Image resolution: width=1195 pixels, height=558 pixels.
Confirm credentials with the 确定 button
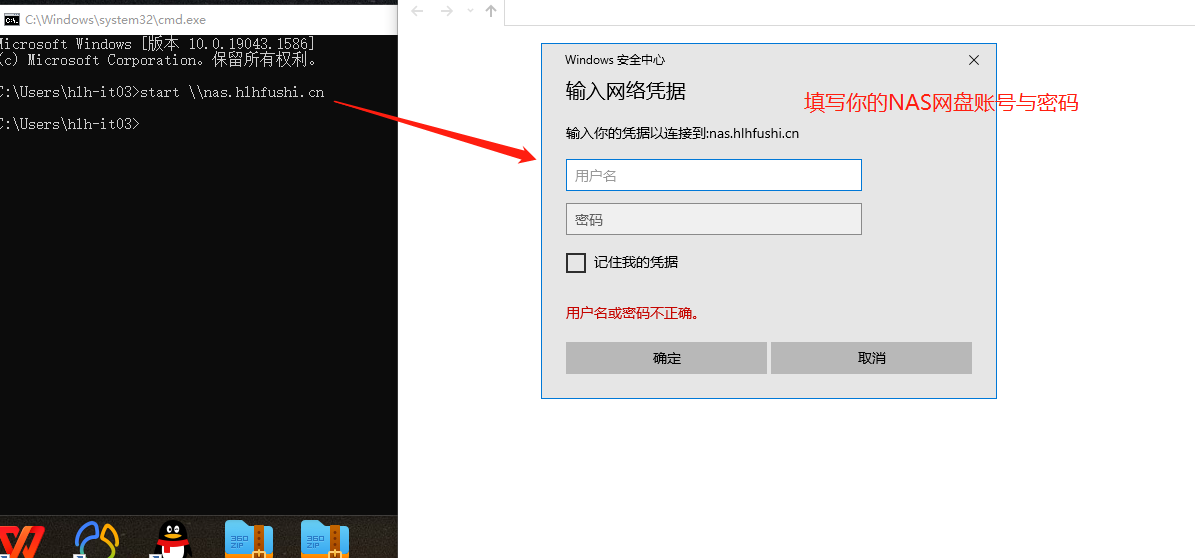coord(666,358)
